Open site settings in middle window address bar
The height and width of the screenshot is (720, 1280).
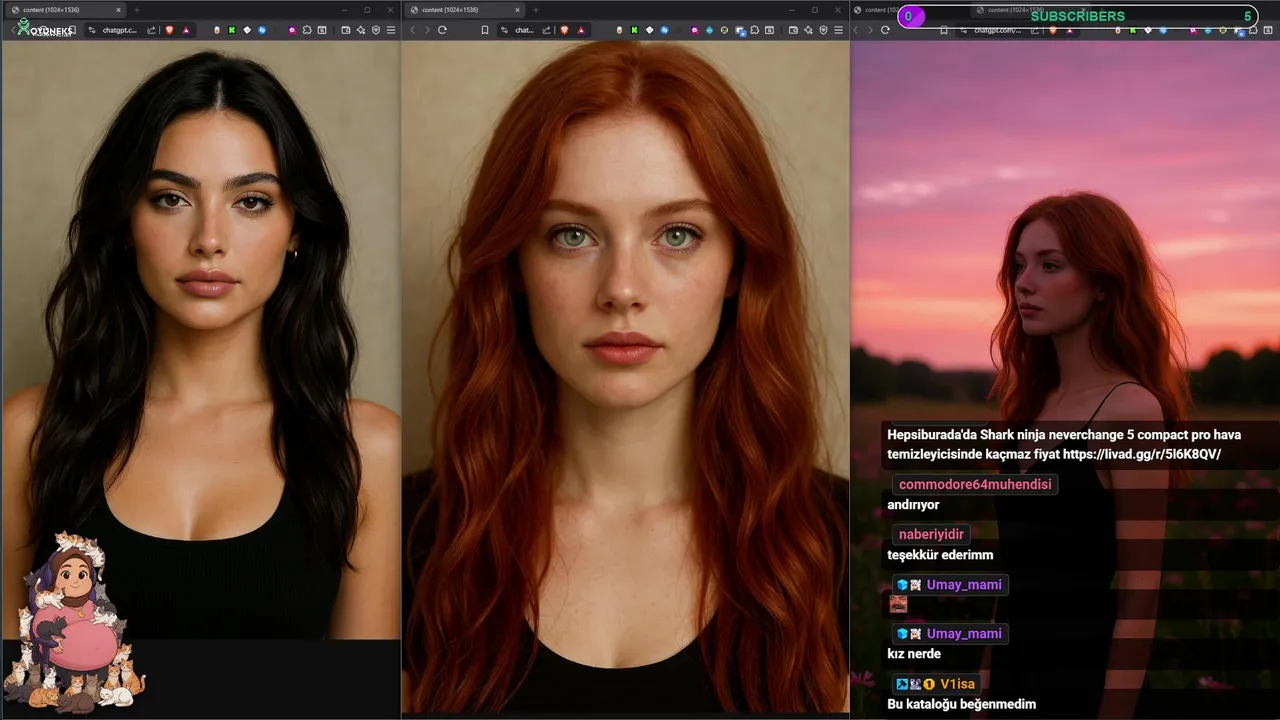(x=504, y=30)
